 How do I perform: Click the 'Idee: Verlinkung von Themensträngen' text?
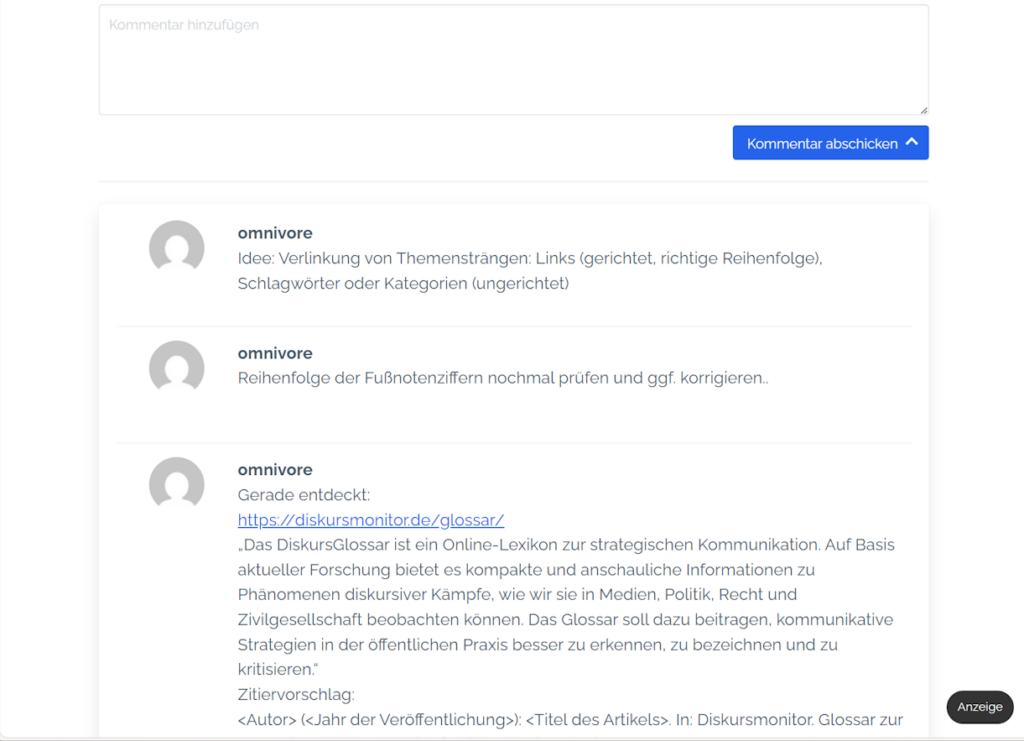529,258
